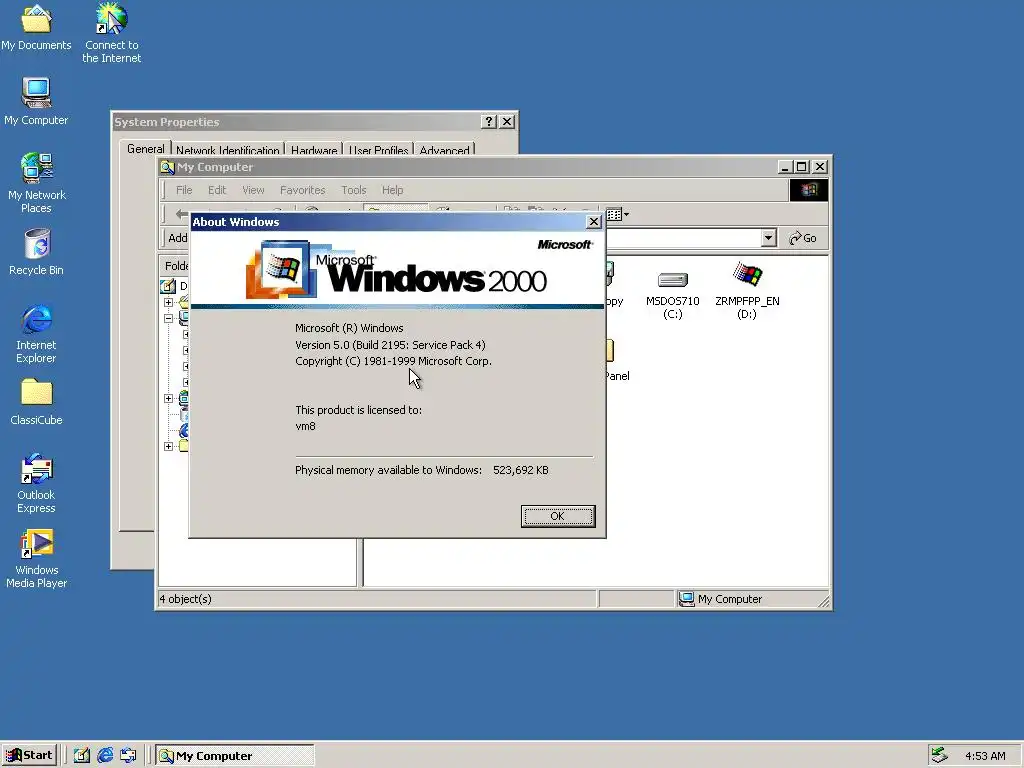
Task: Click Show Desktop in the Quick Launch bar
Action: (x=82, y=756)
